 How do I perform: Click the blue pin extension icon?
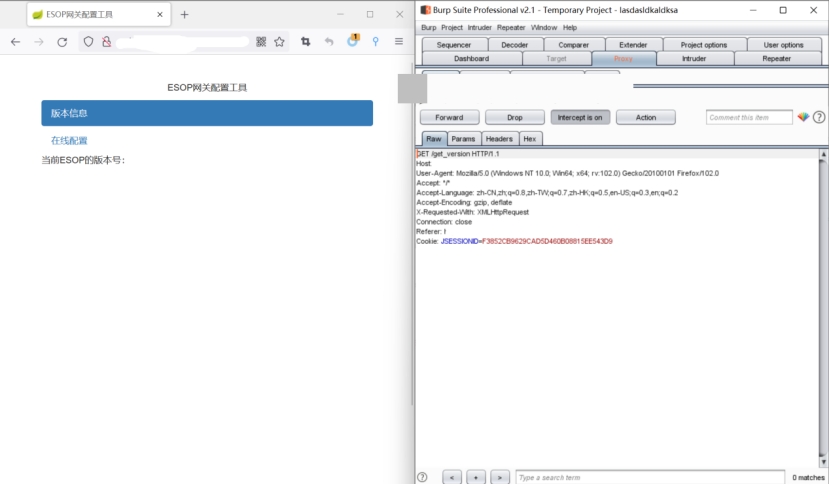pyautogui.click(x=375, y=41)
